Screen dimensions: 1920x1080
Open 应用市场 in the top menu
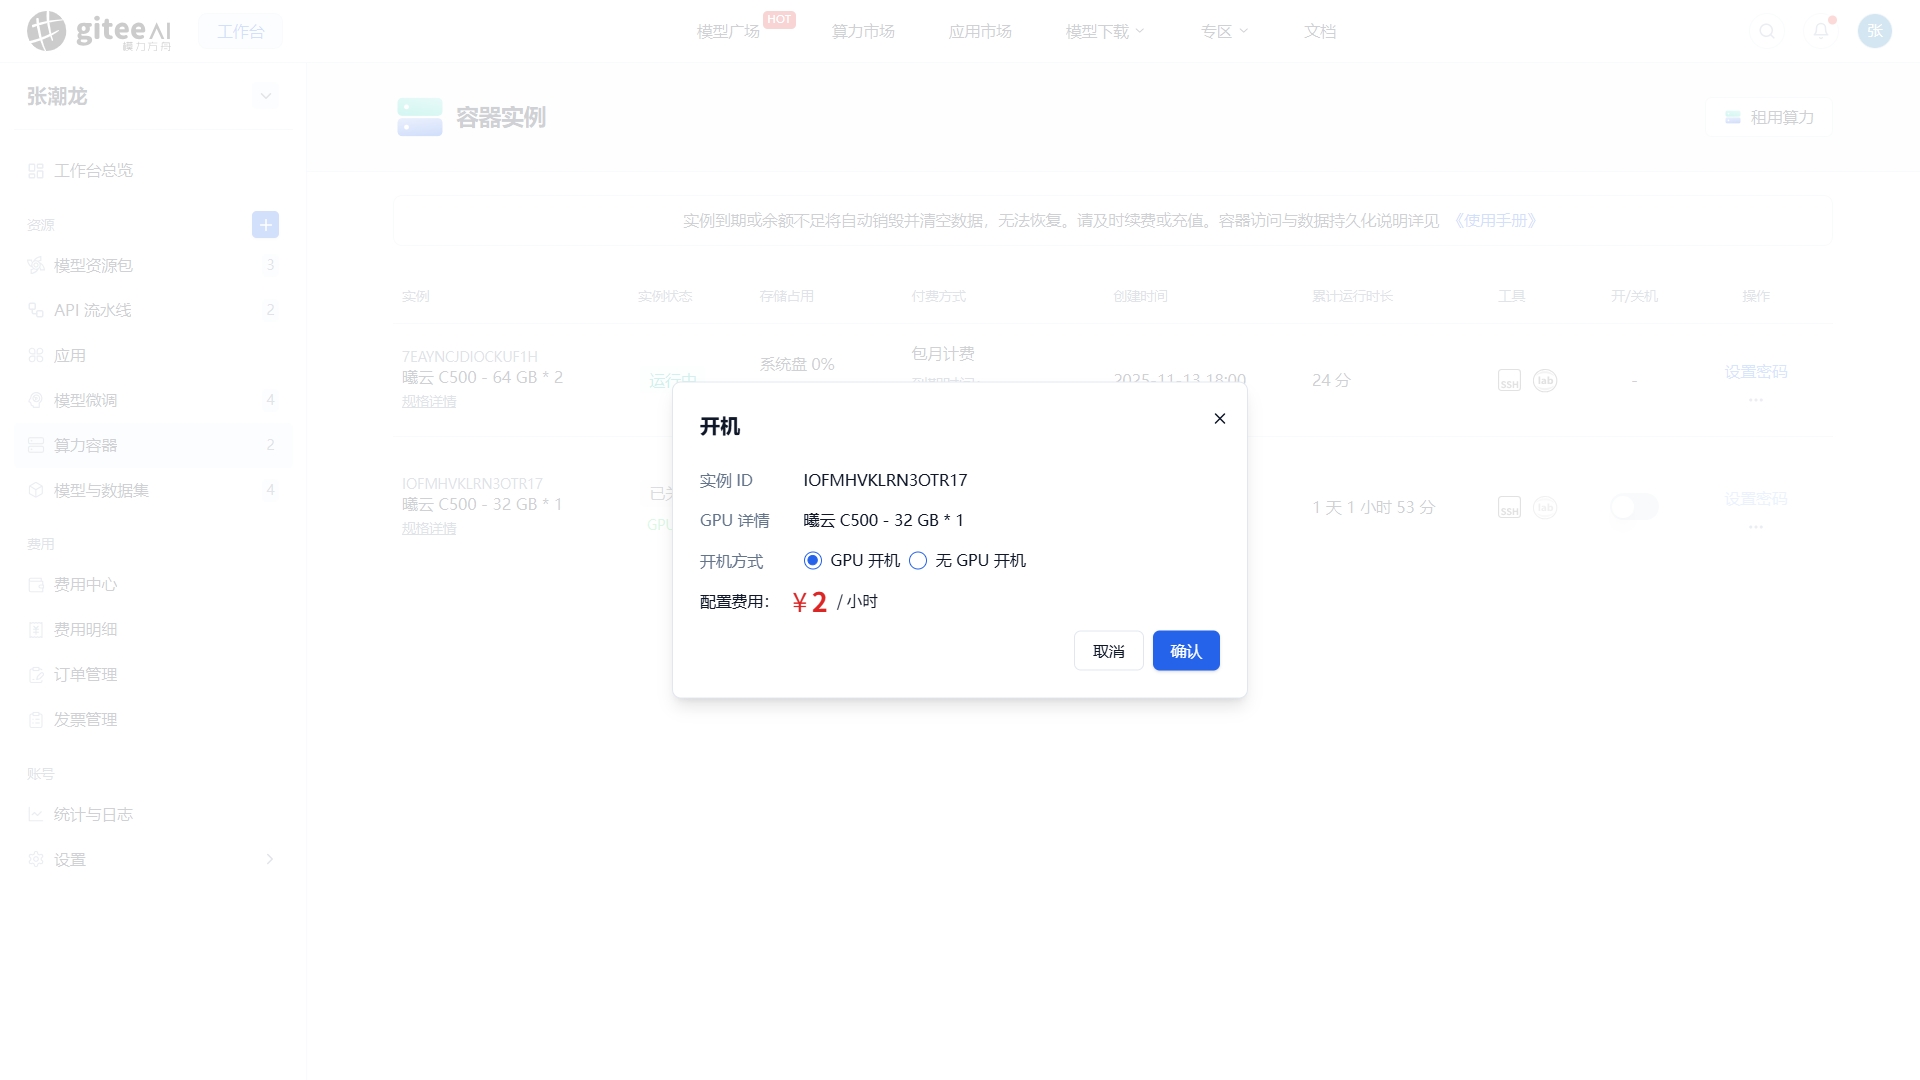[x=980, y=31]
